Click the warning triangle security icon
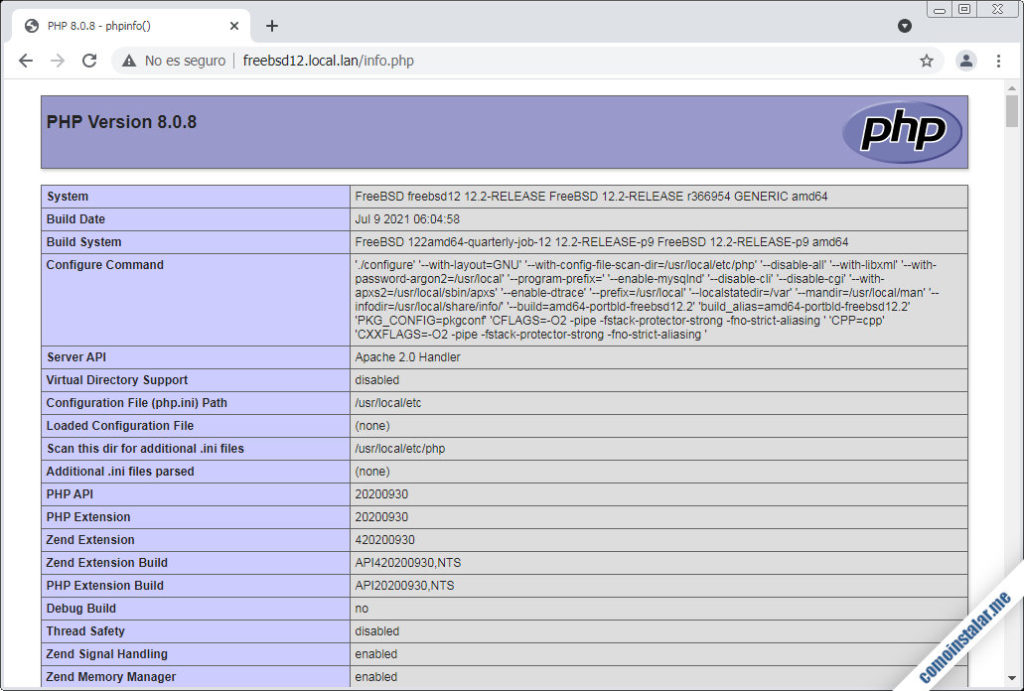Viewport: 1024px width, 691px height. pyautogui.click(x=131, y=60)
